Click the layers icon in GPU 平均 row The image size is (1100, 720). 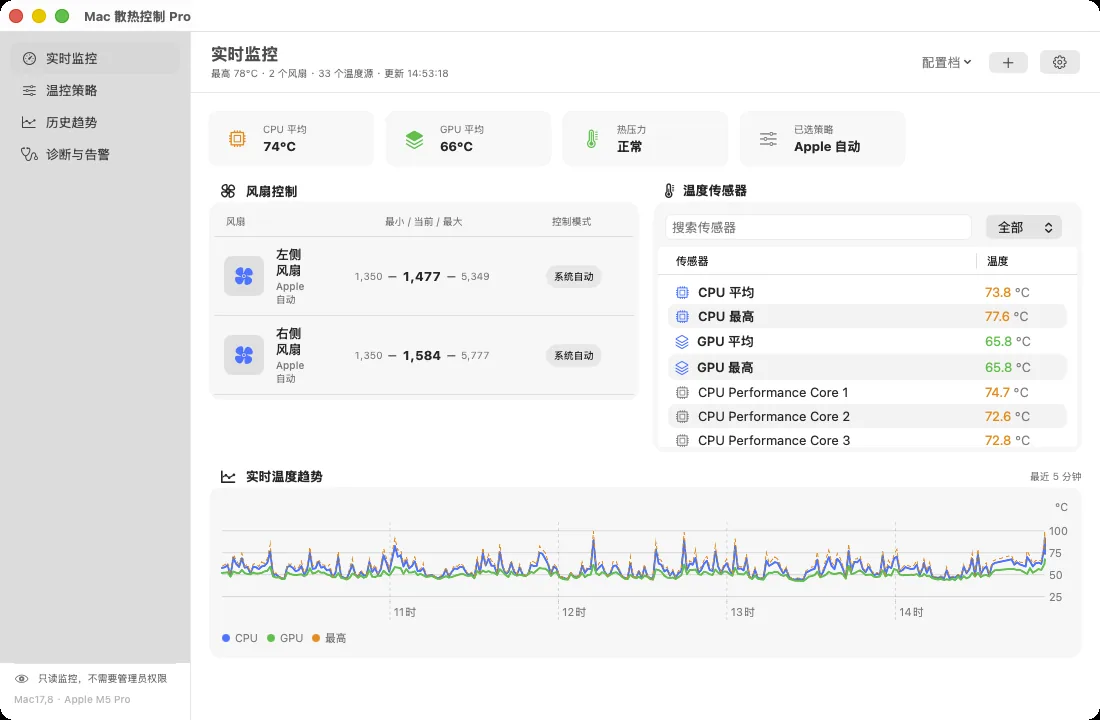(x=682, y=342)
